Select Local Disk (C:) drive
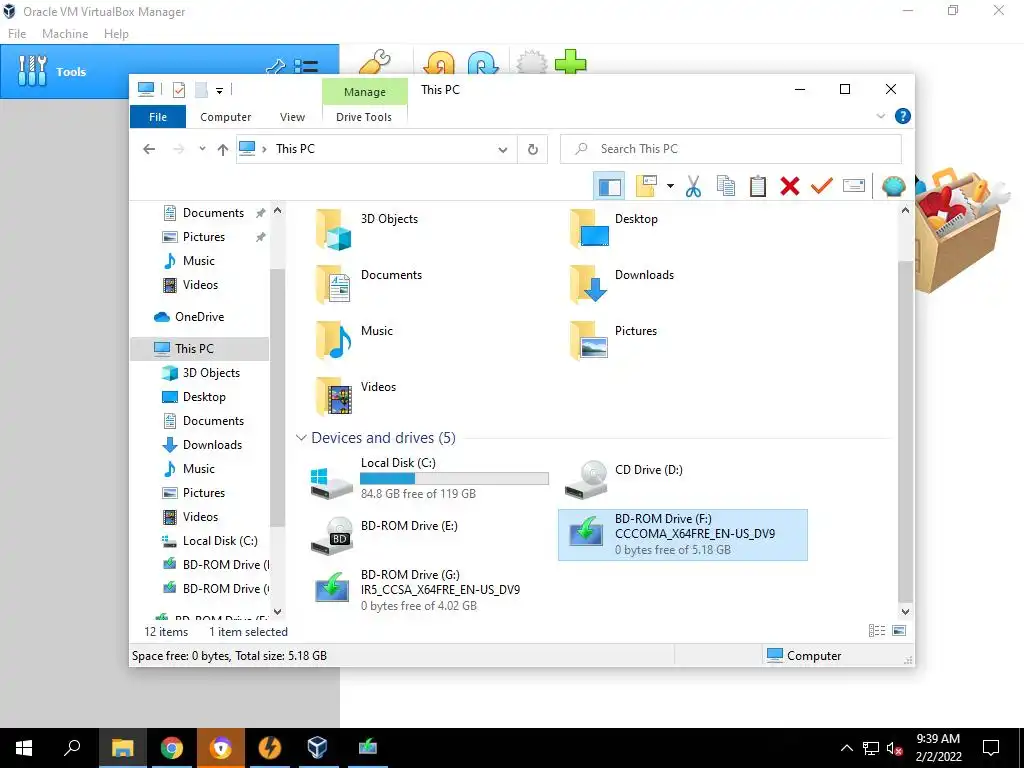 point(428,479)
